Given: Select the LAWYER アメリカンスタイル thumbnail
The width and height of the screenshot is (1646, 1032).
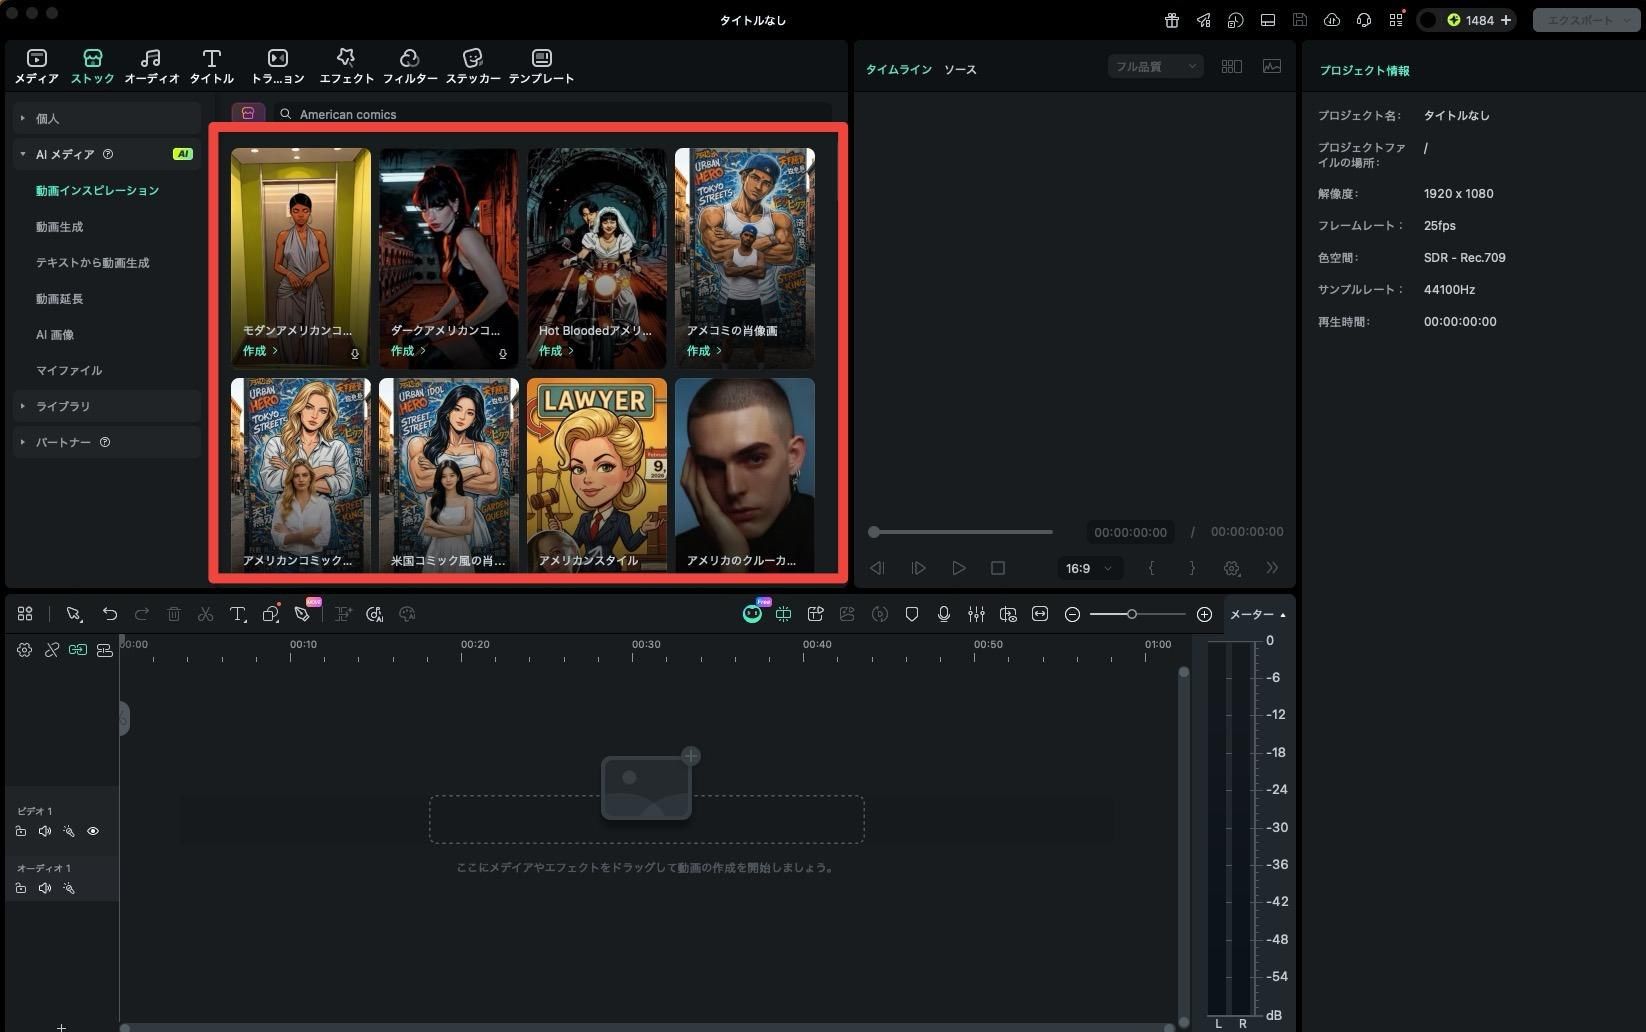Looking at the screenshot, I should tap(597, 475).
